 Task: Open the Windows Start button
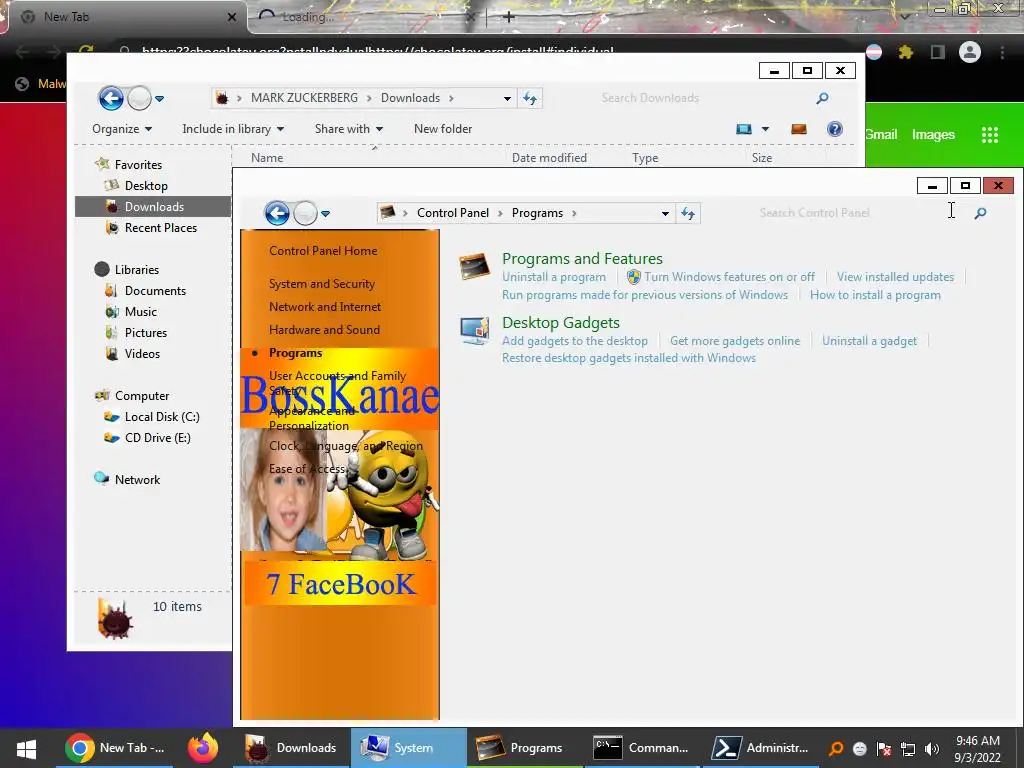(26, 748)
